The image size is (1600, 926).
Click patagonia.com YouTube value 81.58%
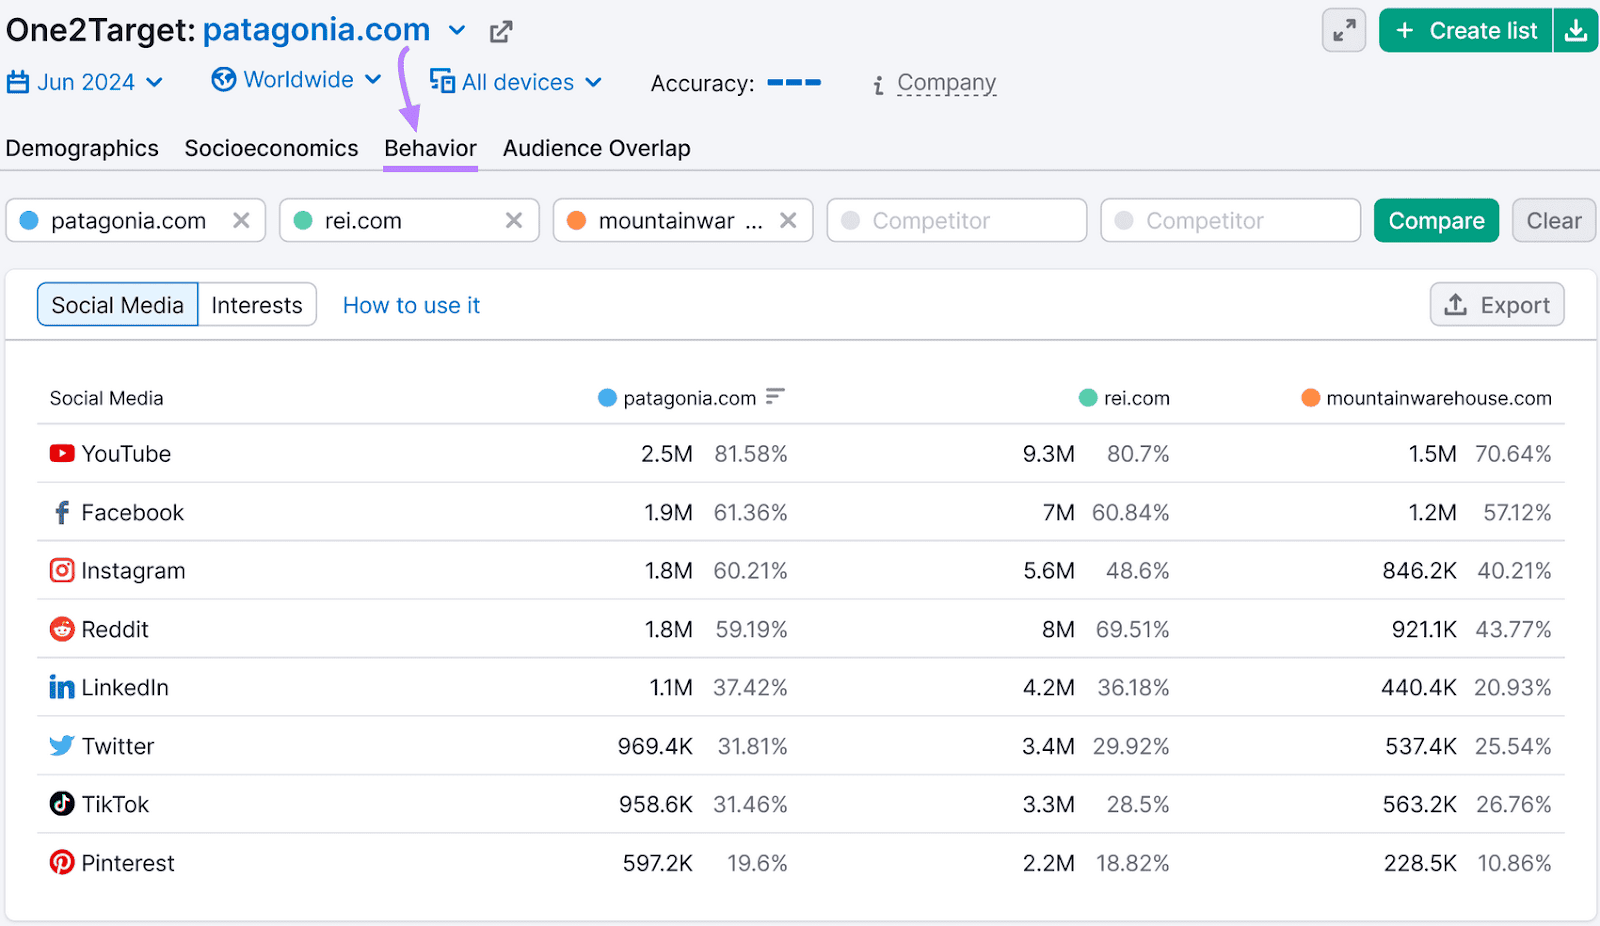[751, 454]
